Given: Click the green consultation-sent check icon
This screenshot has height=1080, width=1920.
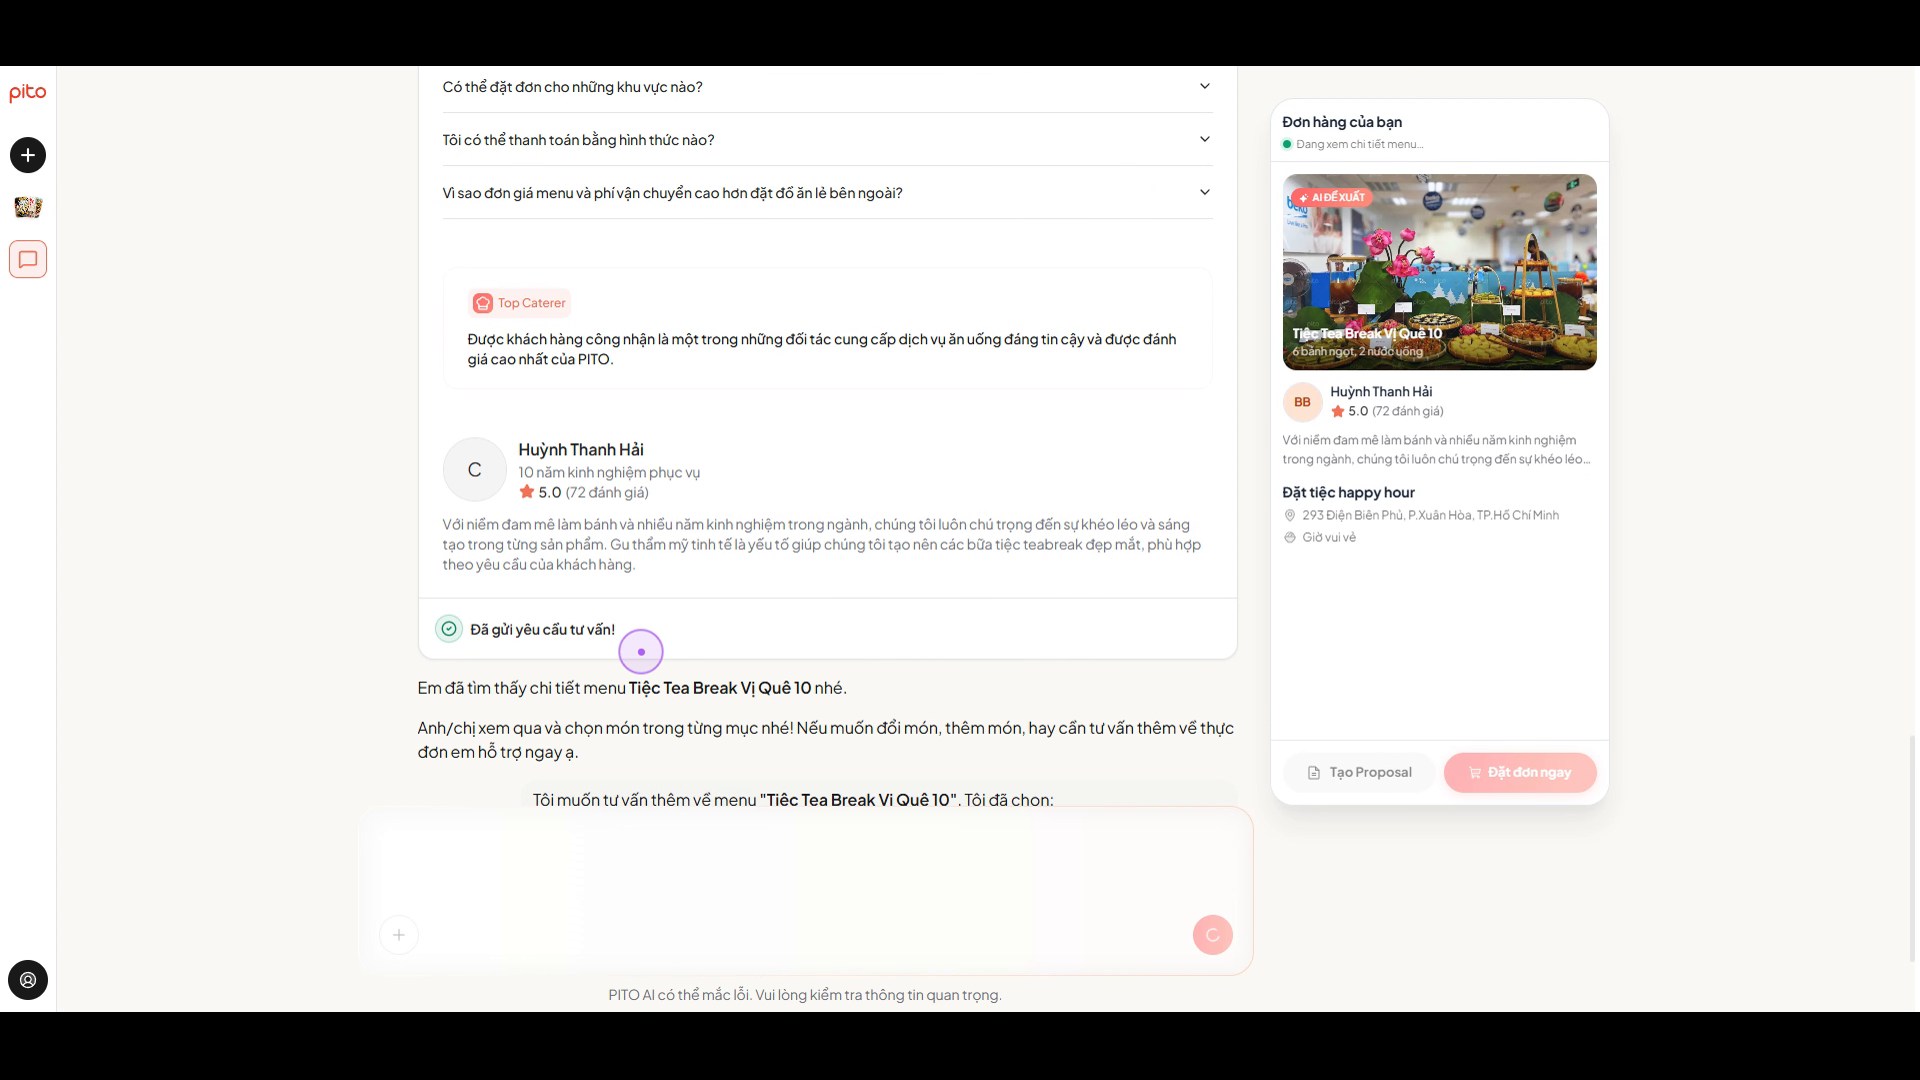Looking at the screenshot, I should (x=449, y=629).
